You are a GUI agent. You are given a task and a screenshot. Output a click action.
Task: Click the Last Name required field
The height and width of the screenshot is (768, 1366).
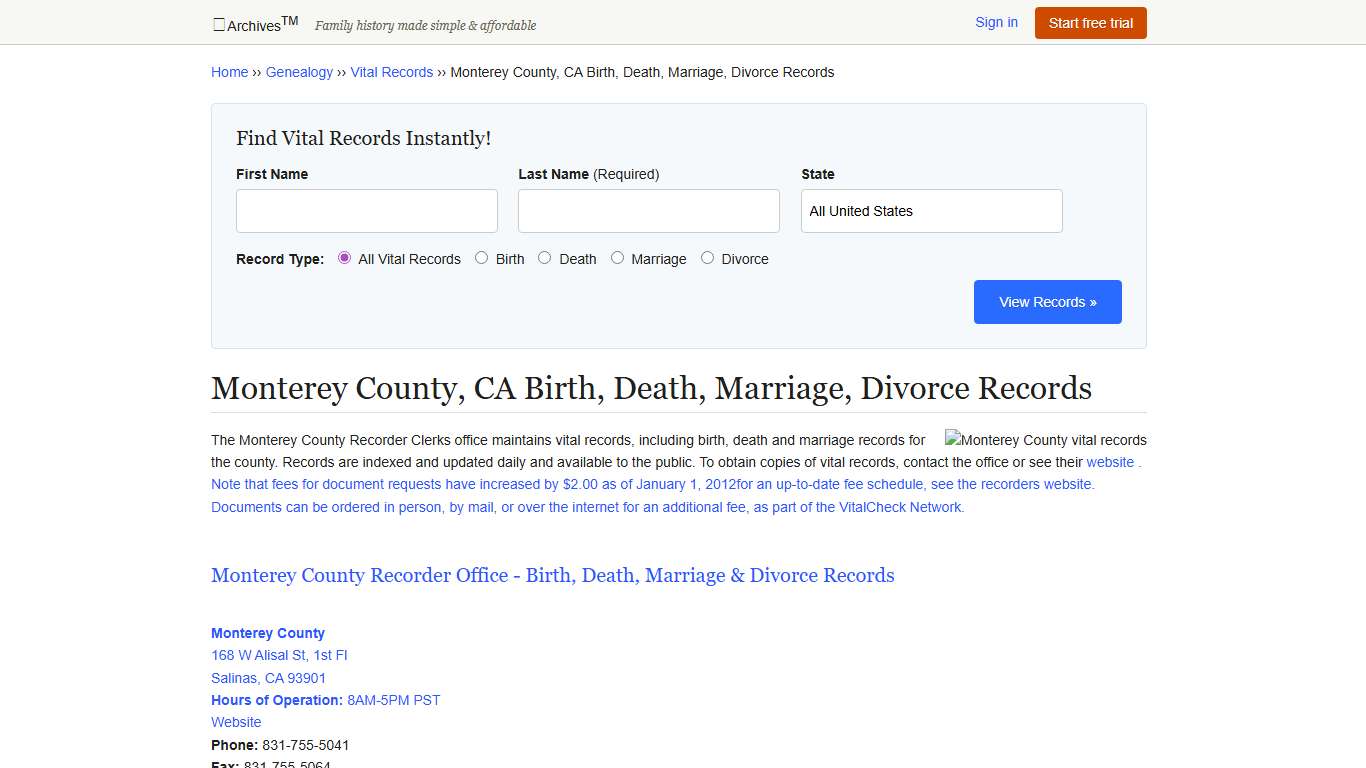coord(648,210)
